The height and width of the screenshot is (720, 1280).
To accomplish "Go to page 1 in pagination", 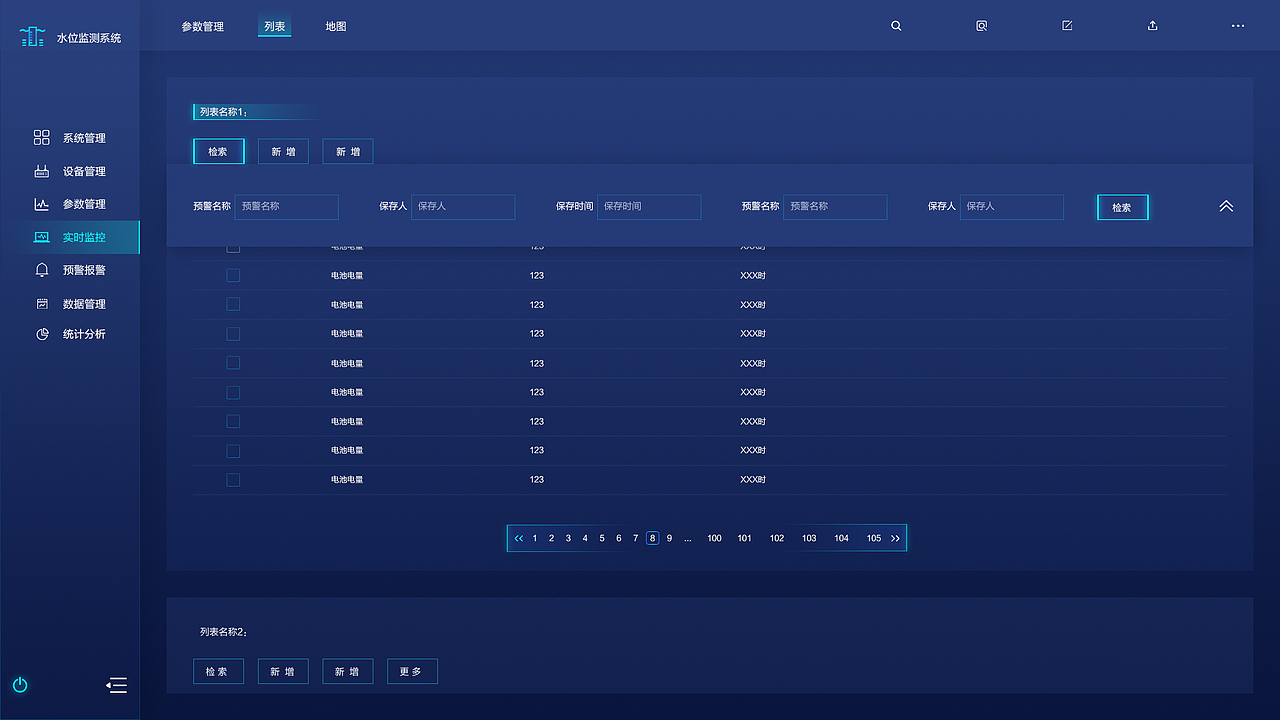I will coord(535,538).
